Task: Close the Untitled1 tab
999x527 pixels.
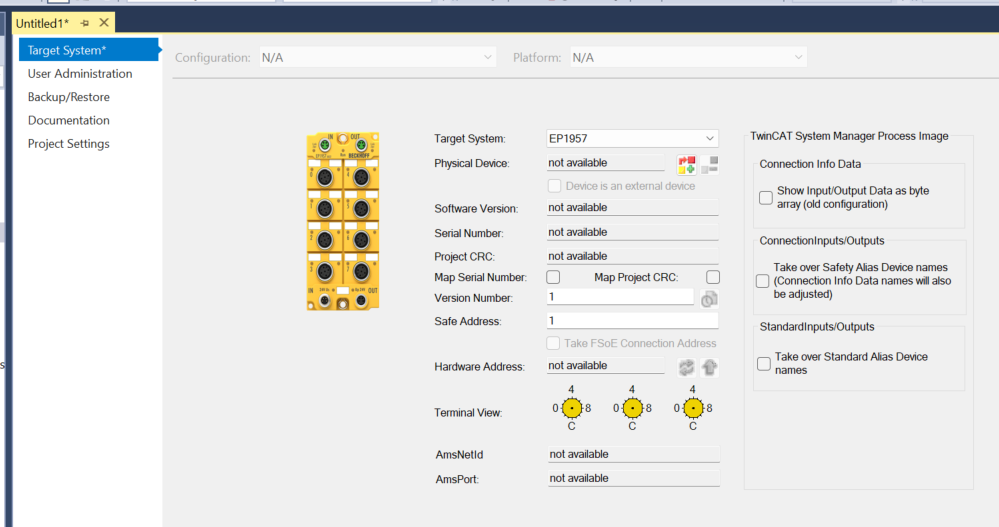Action: [104, 23]
